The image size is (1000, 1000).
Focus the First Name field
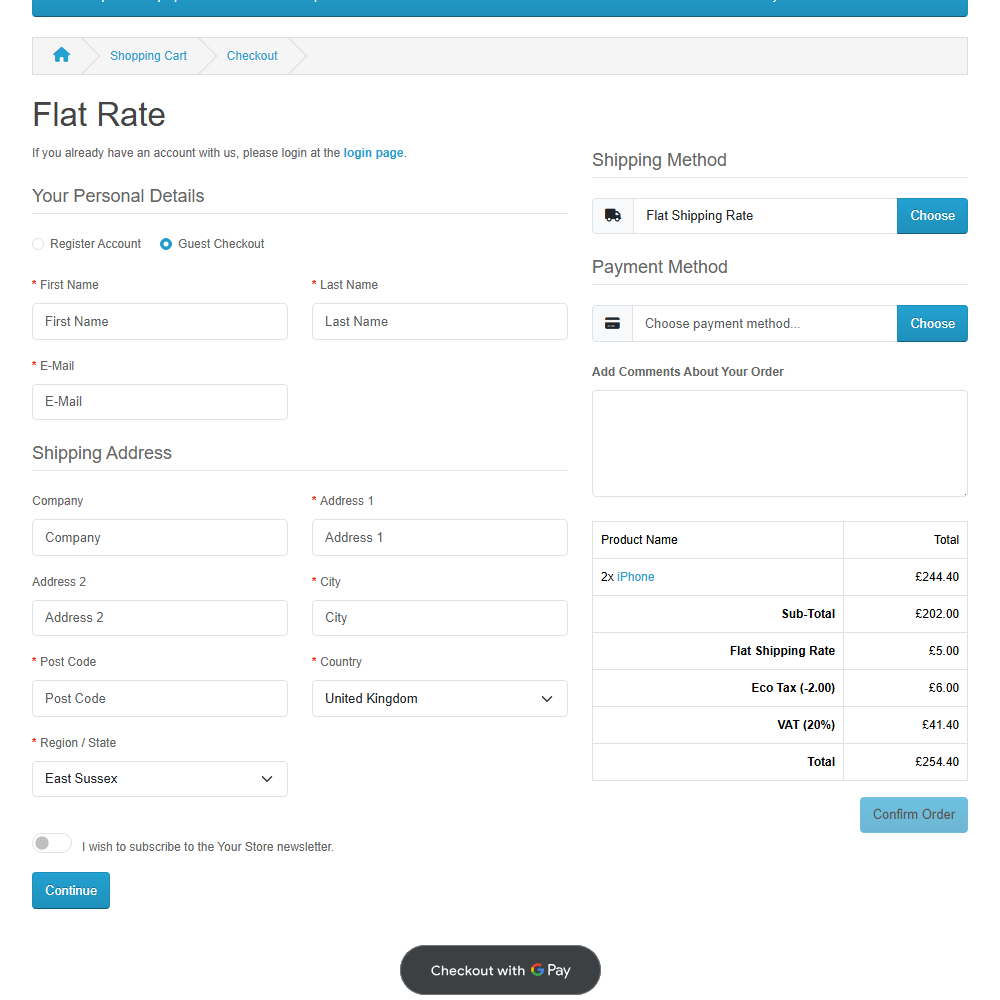pos(159,322)
